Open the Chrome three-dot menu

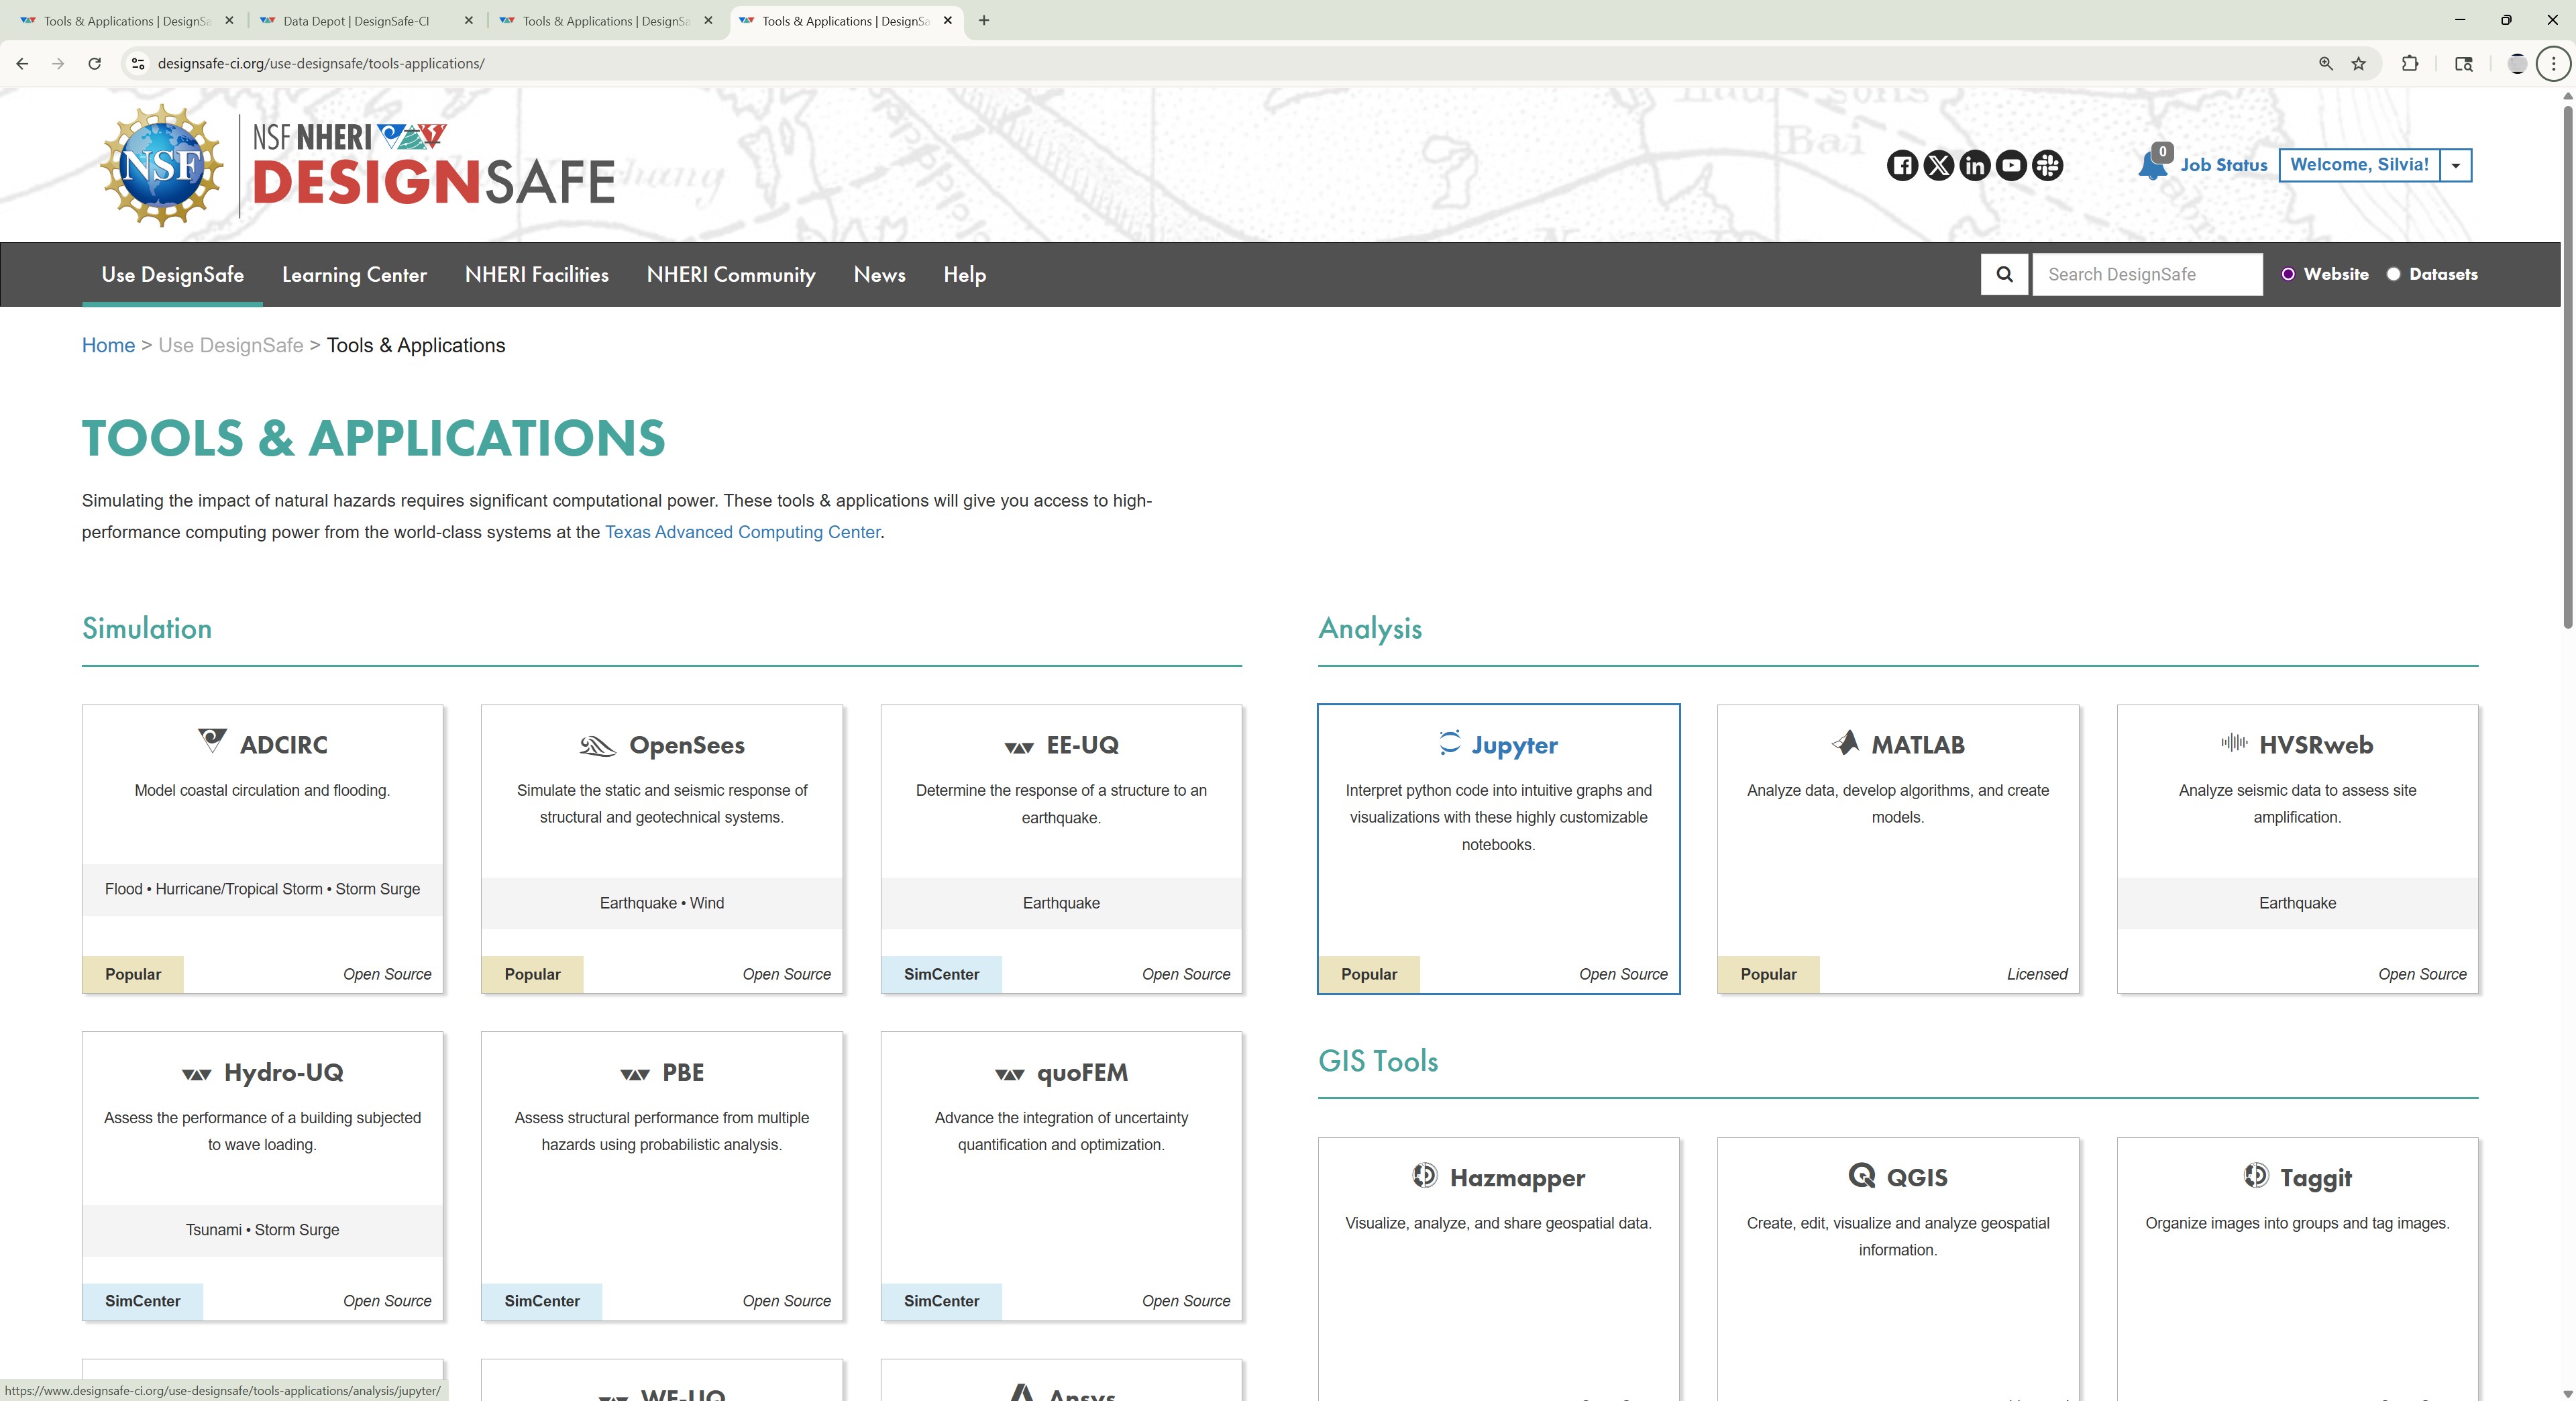2553,63
